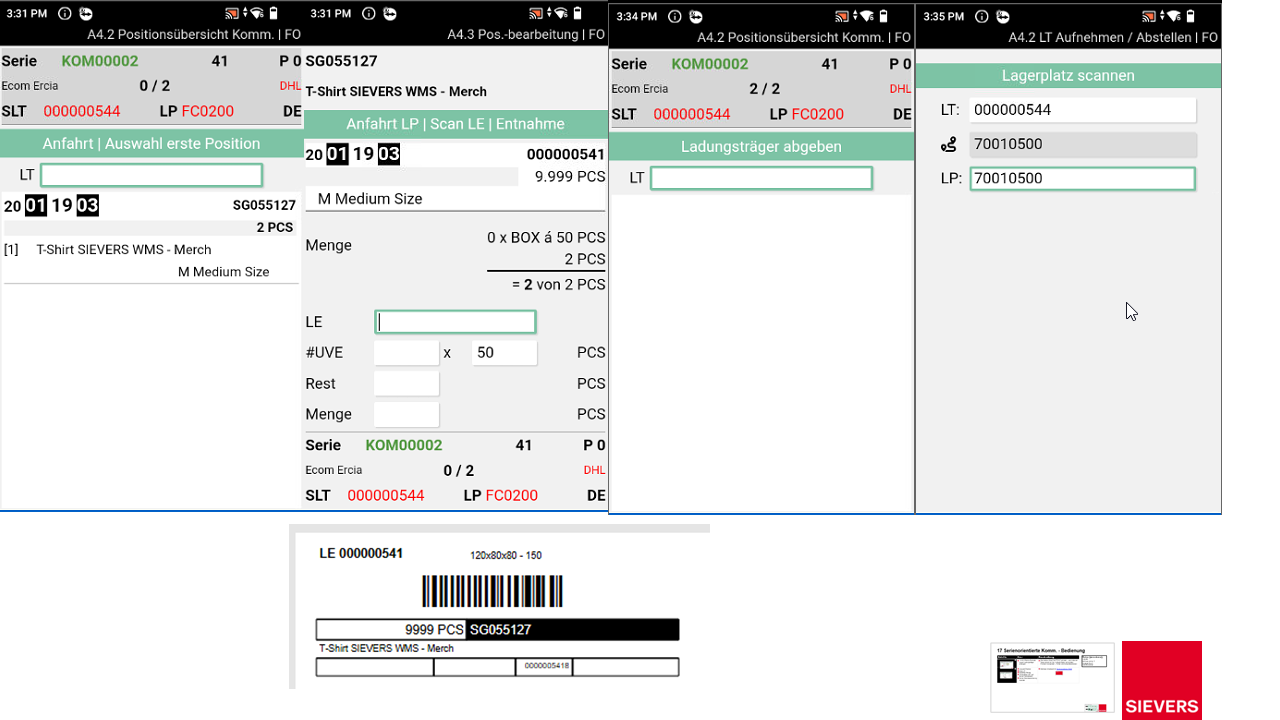Click the green KOM00002 in the 3:34 PM screen
The image size is (1280, 720).
710,64
